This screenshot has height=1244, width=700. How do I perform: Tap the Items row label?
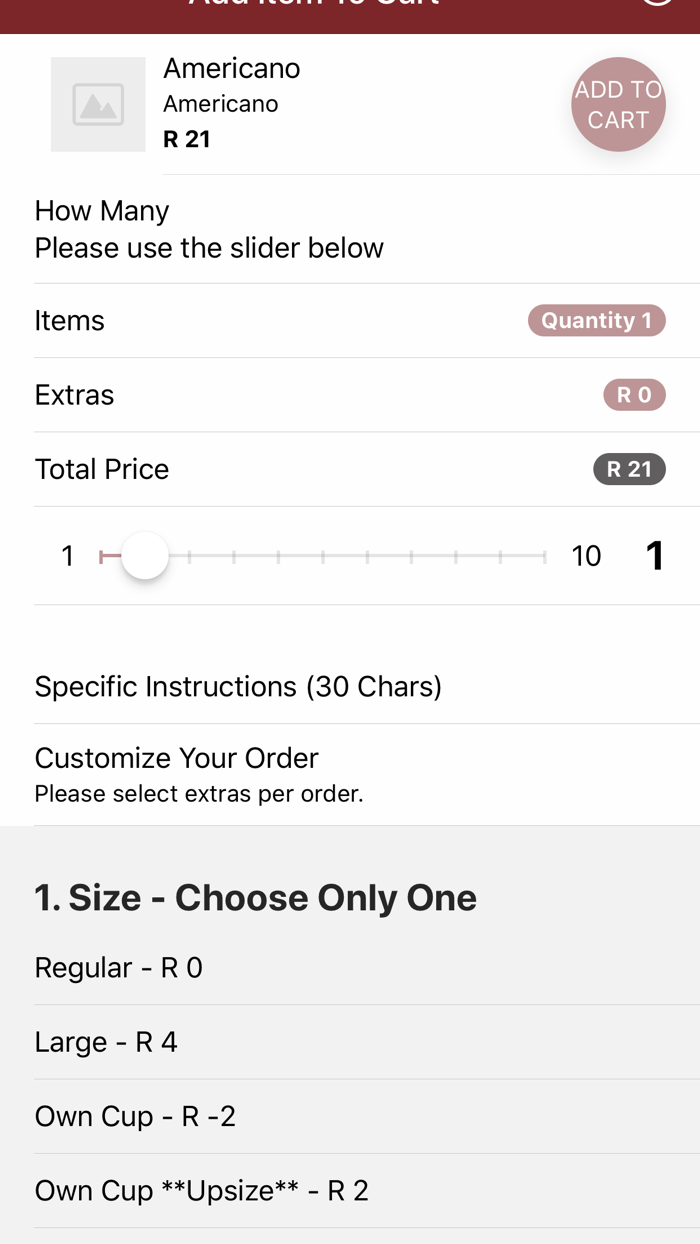tap(70, 321)
